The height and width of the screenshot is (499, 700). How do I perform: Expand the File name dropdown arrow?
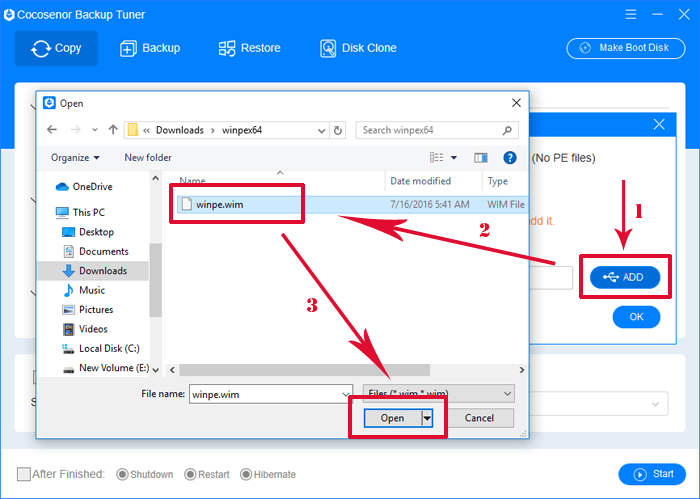pos(345,394)
